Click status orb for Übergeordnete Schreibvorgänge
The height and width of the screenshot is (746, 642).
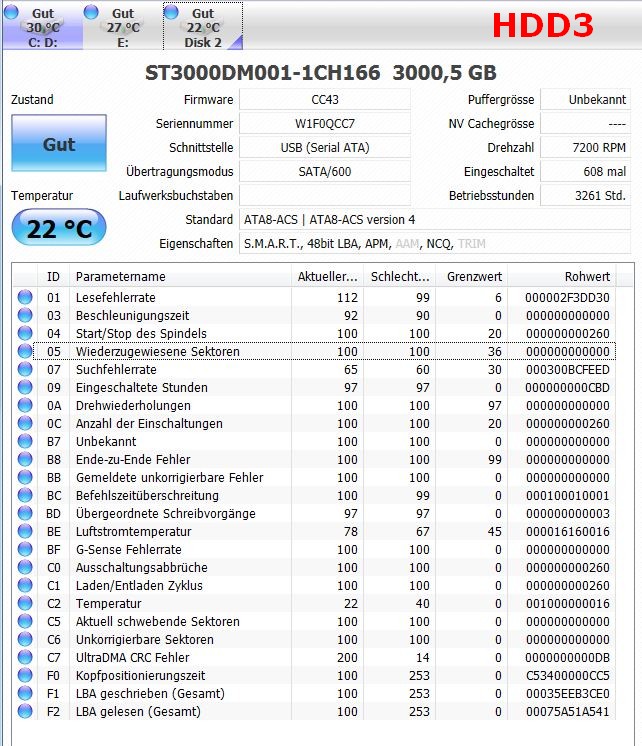click(x=25, y=513)
